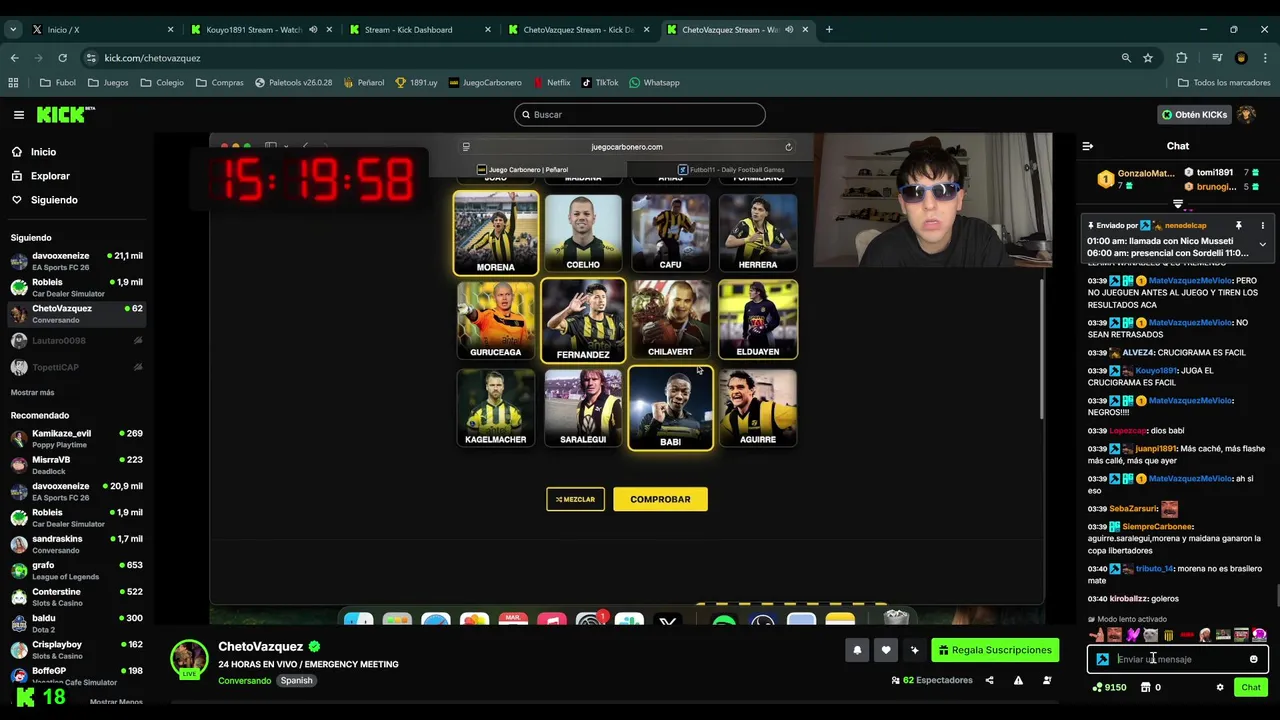
Task: Open the Juegos bookmarks folder
Action: coord(108,83)
